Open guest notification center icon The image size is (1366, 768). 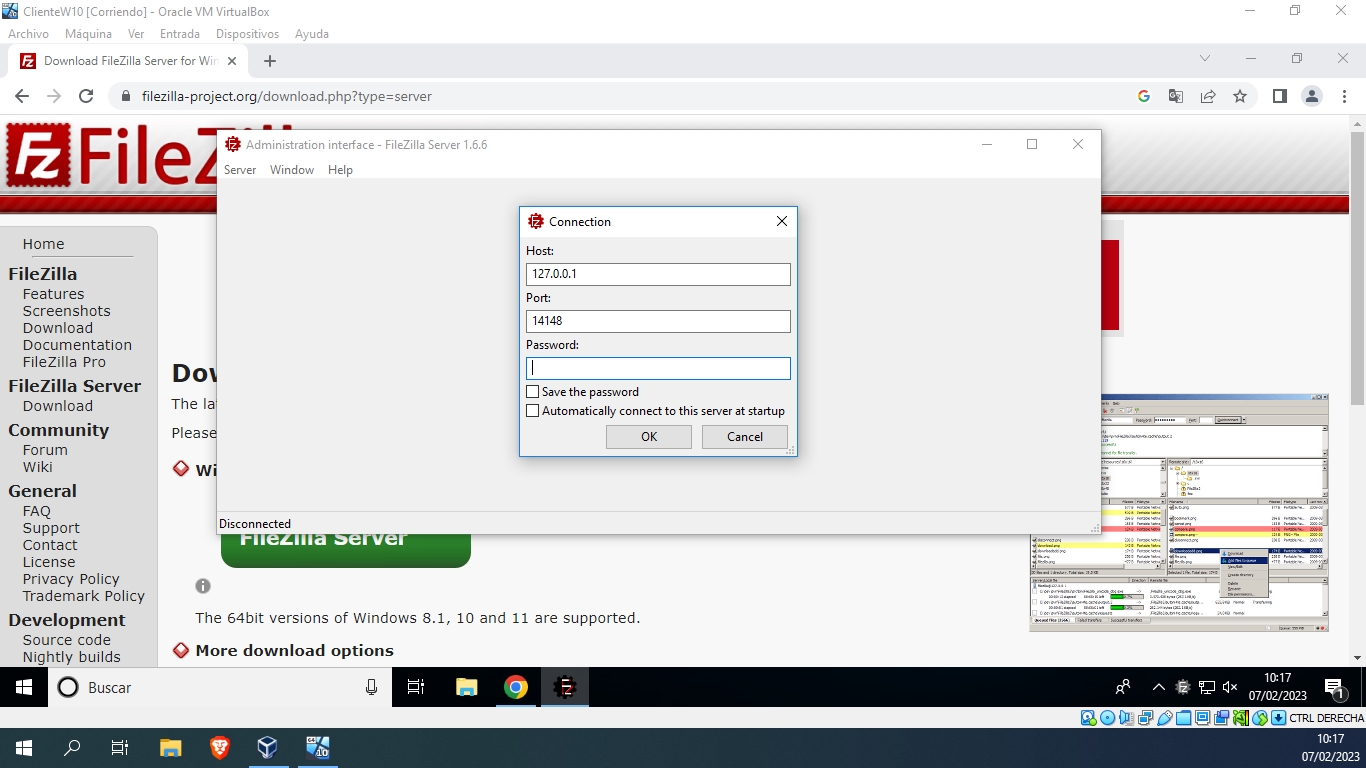pos(1336,688)
